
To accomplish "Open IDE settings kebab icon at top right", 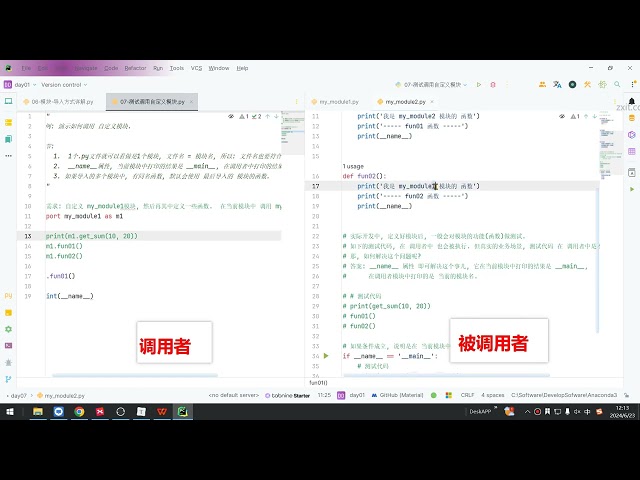I will pyautogui.click(x=632, y=84).
